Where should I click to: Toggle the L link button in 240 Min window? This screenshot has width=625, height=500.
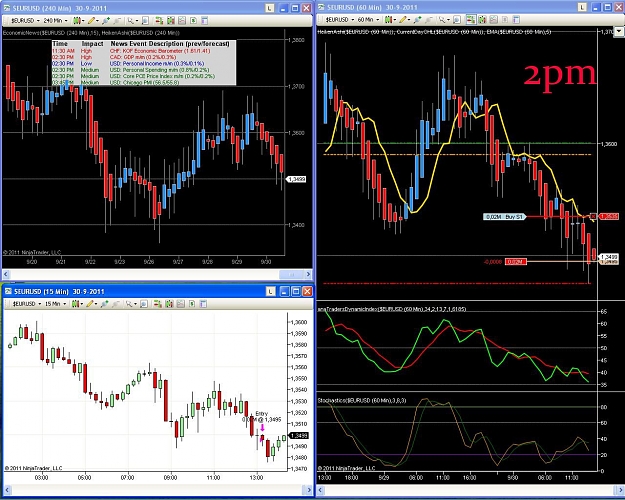click(270, 8)
